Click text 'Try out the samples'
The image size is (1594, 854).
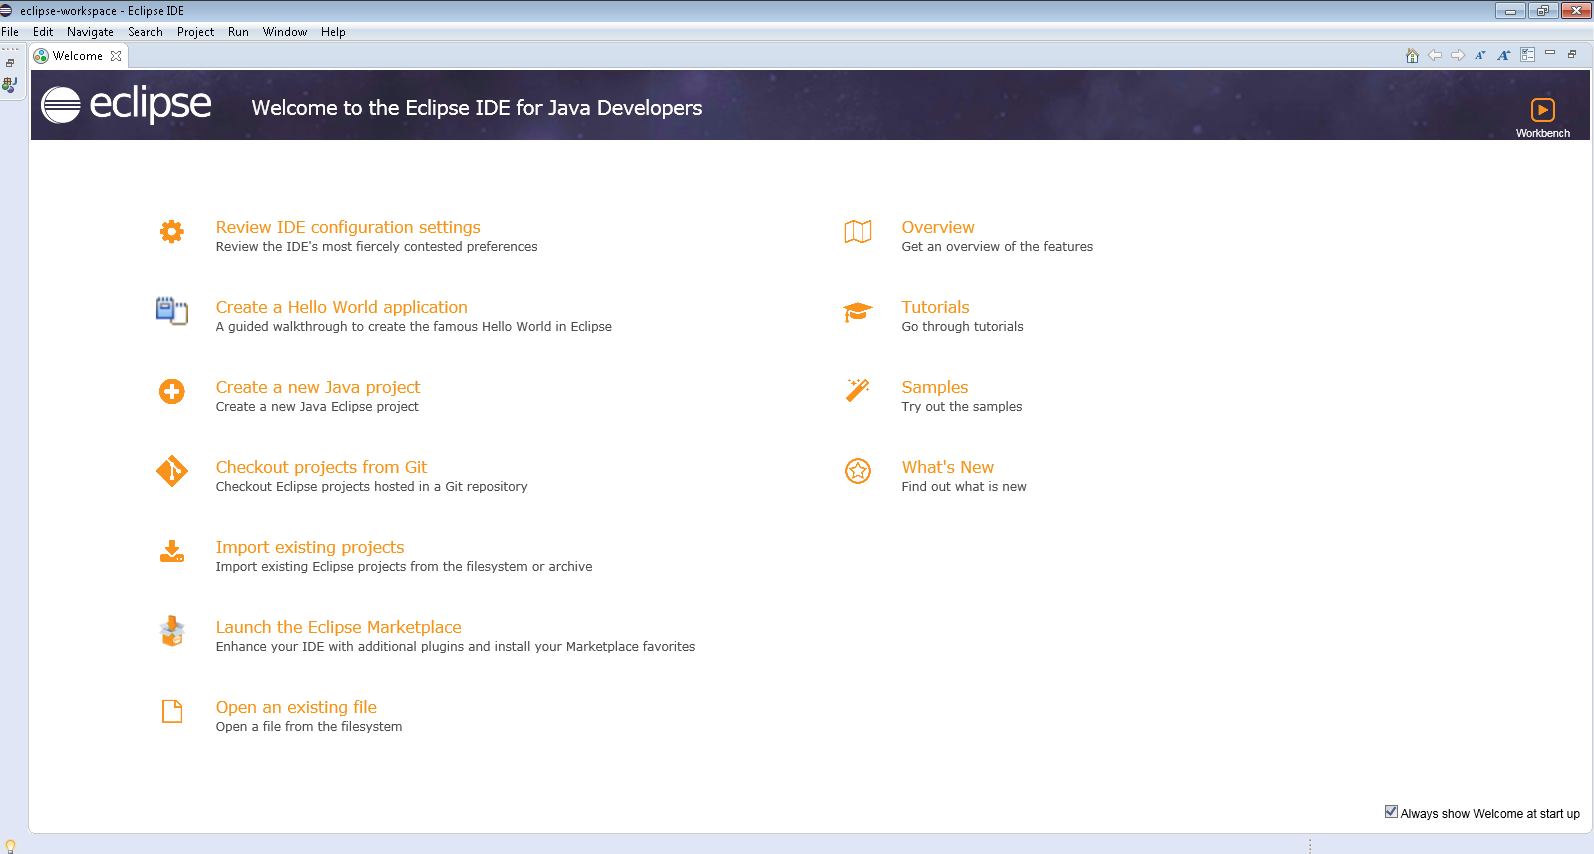tap(962, 407)
